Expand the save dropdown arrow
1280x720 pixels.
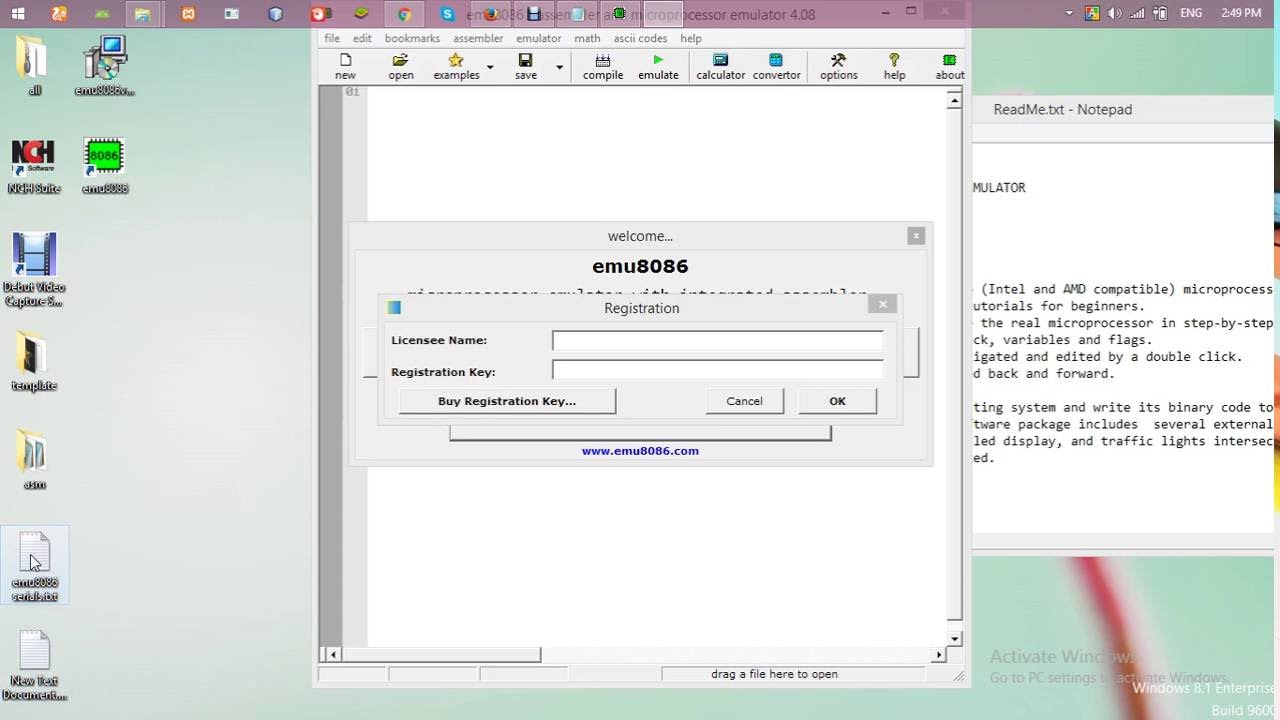(559, 68)
